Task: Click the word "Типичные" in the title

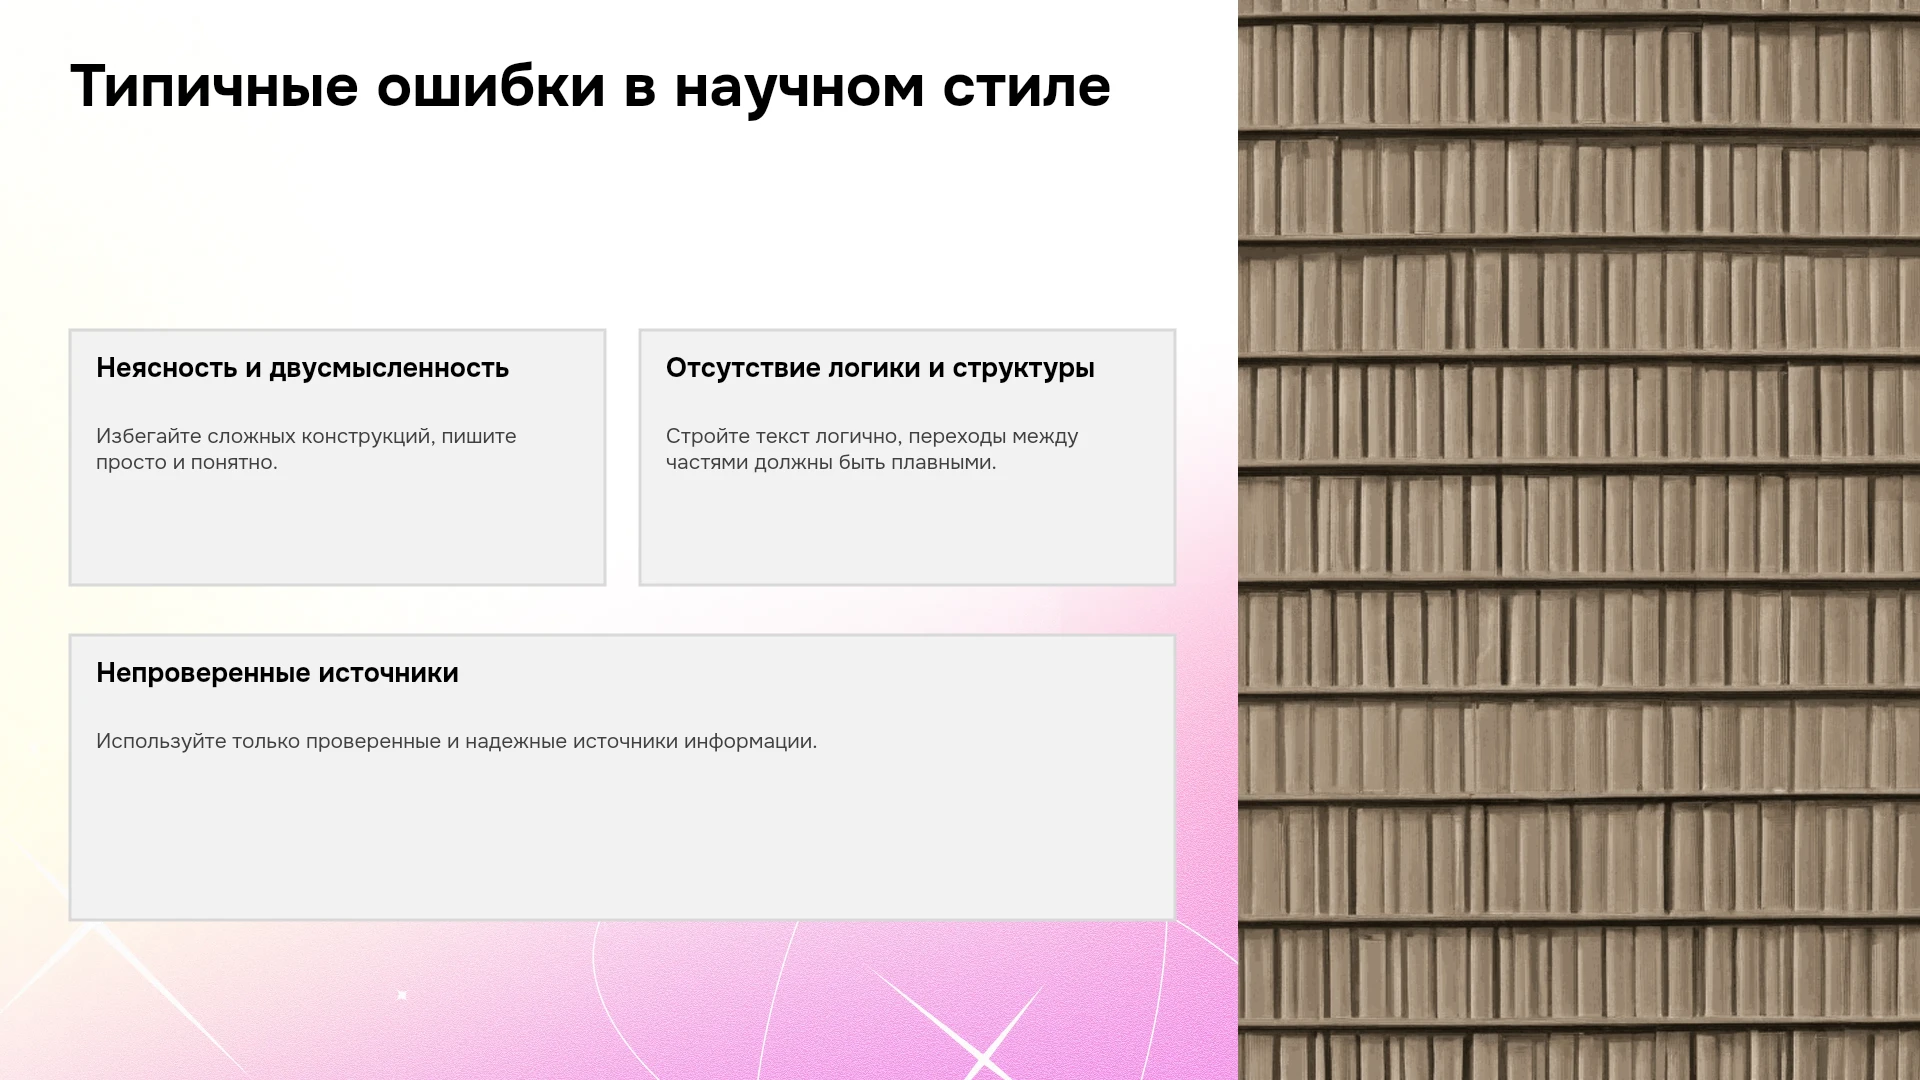Action: tap(214, 86)
